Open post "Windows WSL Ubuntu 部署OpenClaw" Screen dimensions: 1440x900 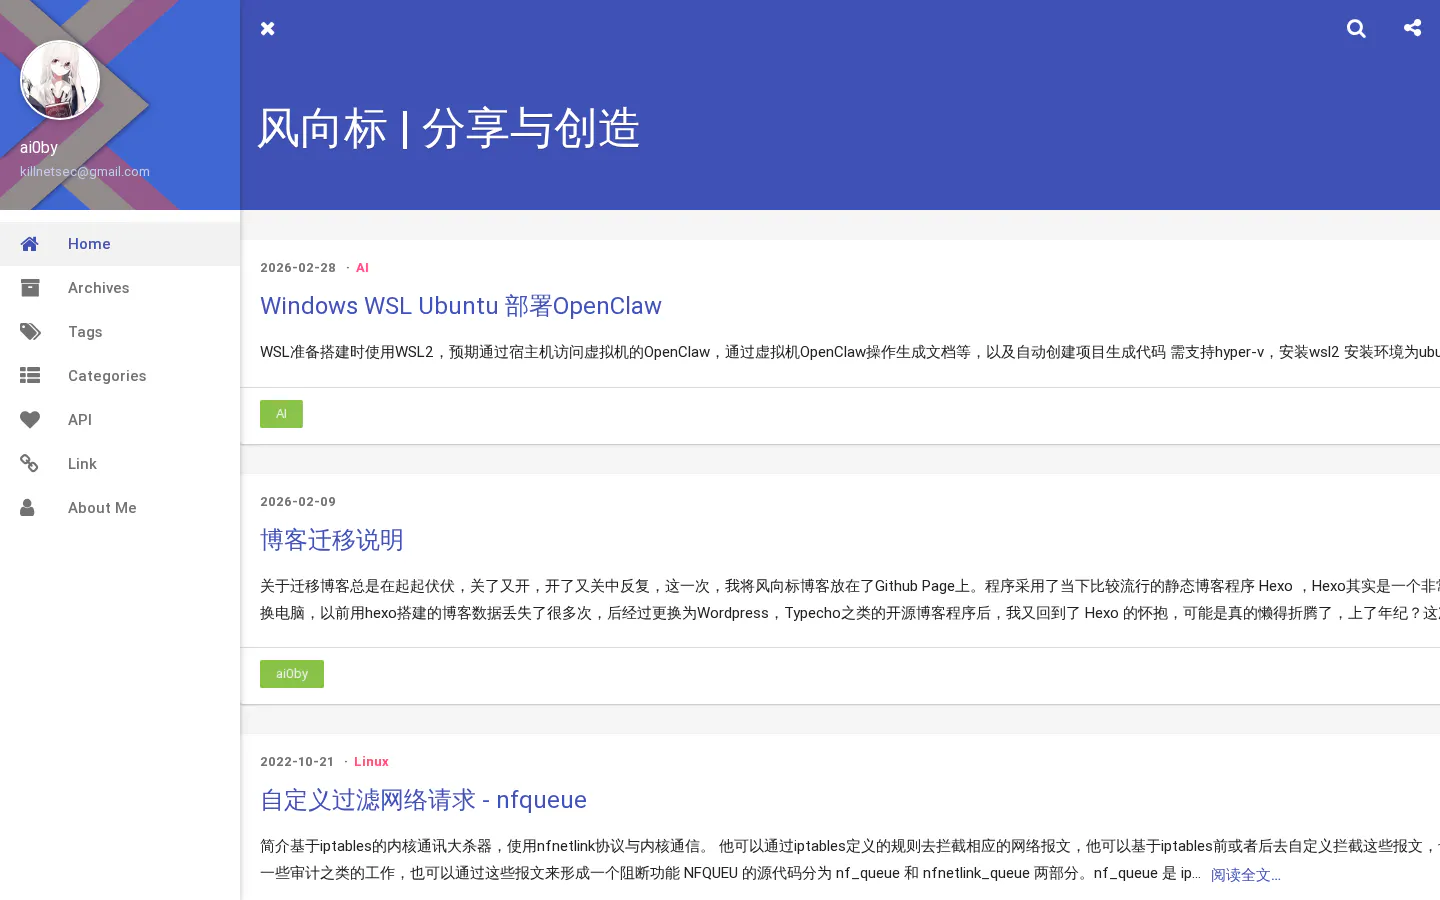[x=461, y=306]
